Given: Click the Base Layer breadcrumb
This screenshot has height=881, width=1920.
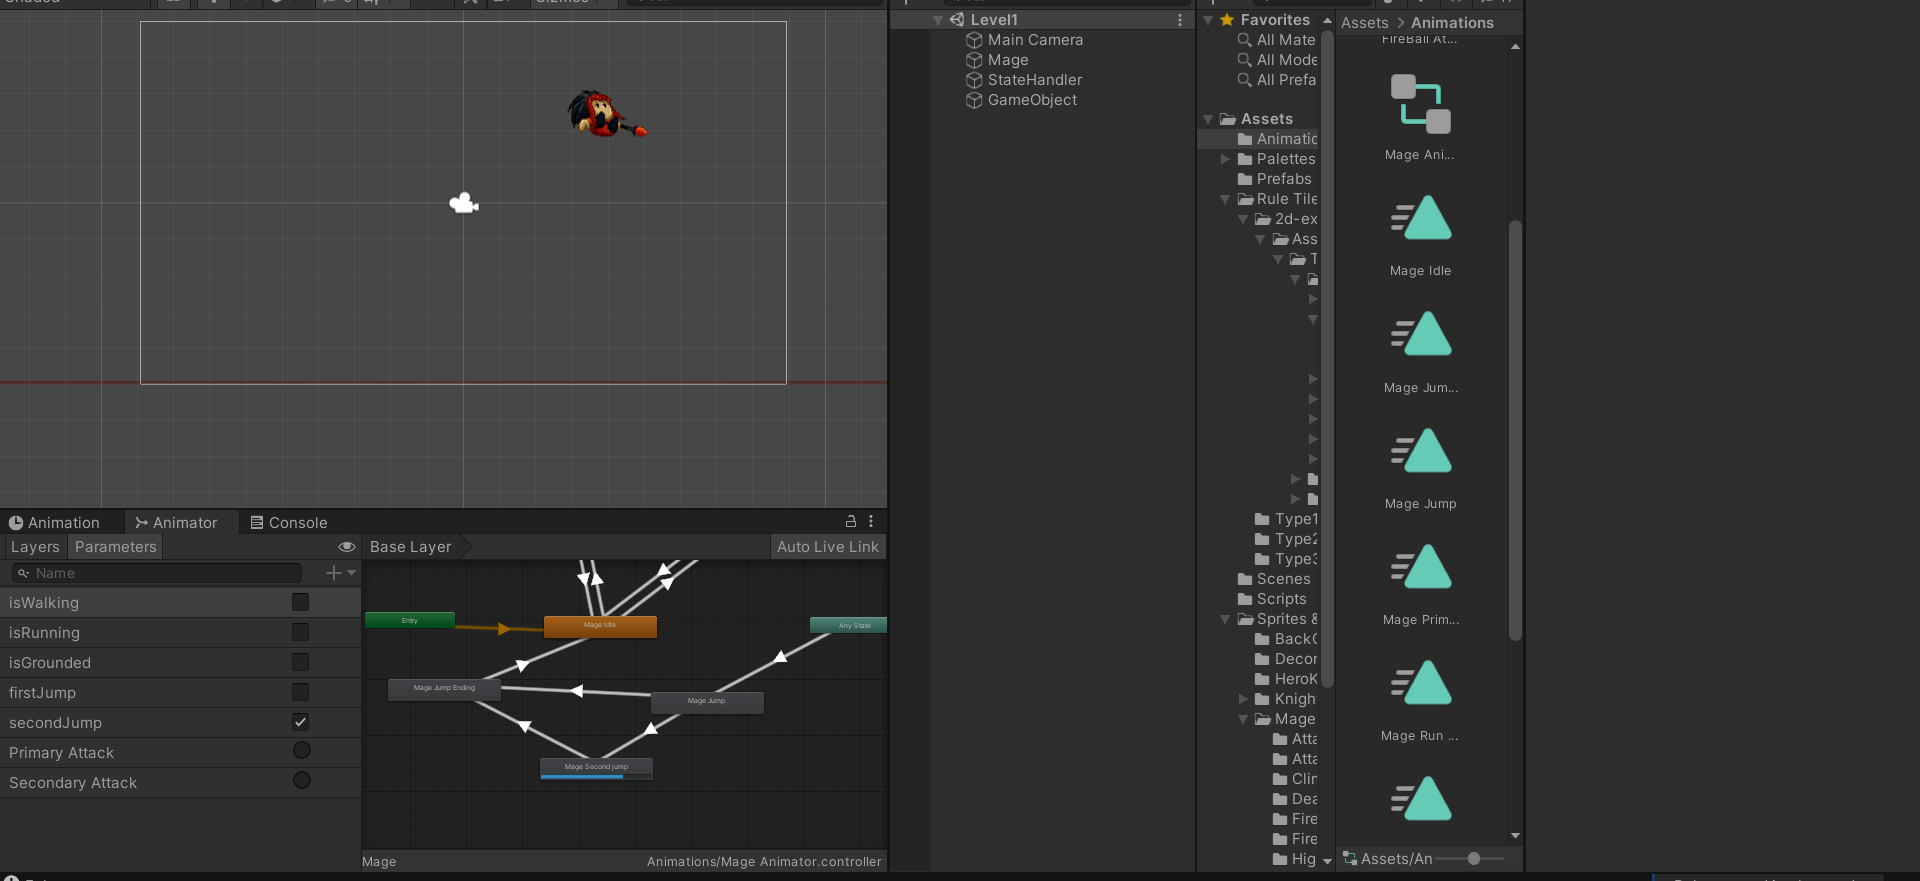Looking at the screenshot, I should pos(411,547).
